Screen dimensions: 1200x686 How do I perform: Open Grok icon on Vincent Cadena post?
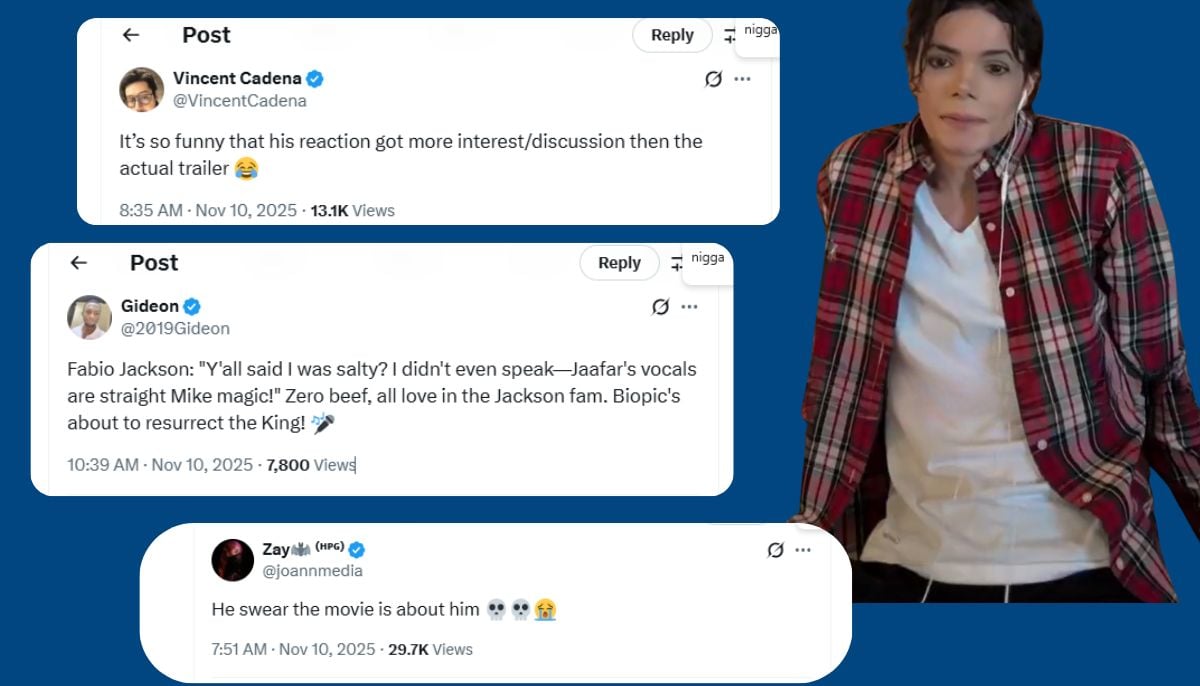[x=713, y=79]
